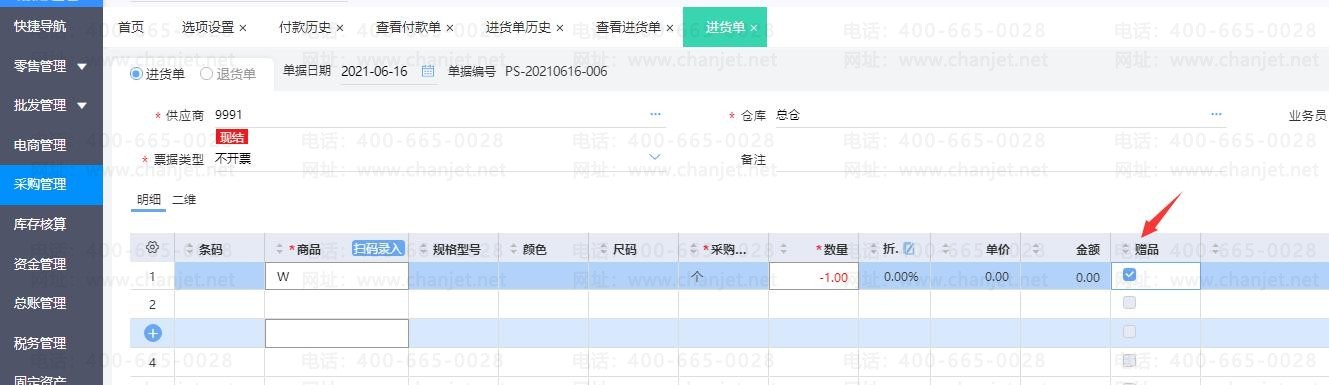This screenshot has height=385, width=1329.
Task: Select the 进货单 radio option
Action: [137, 73]
